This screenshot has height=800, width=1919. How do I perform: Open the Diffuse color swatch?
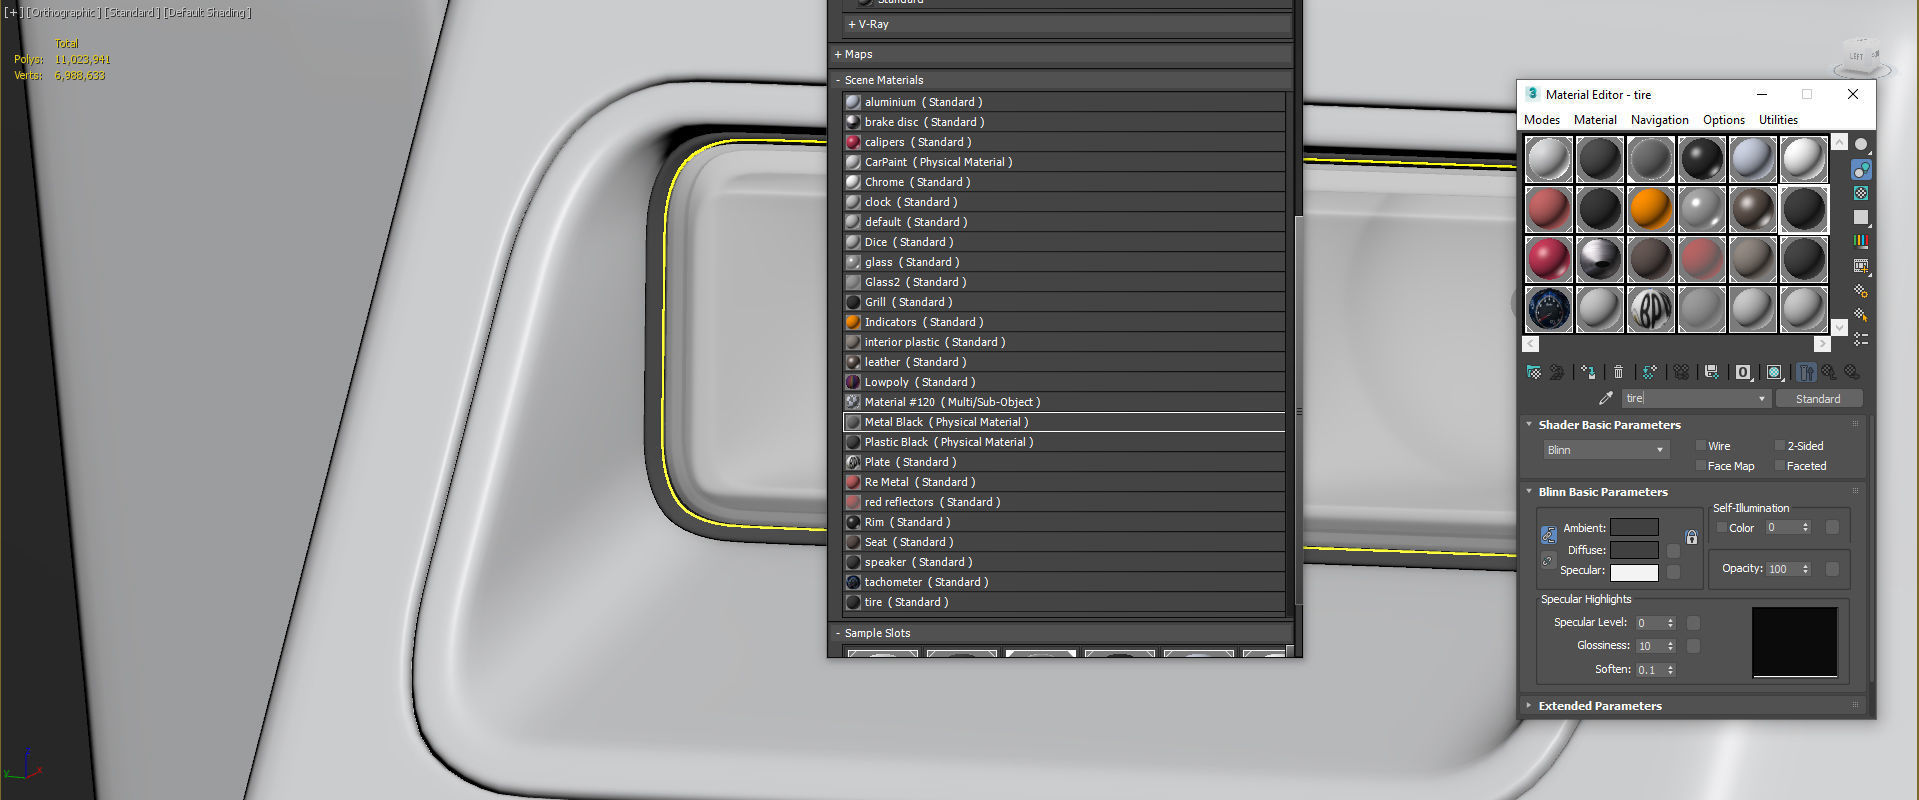pyautogui.click(x=1634, y=550)
